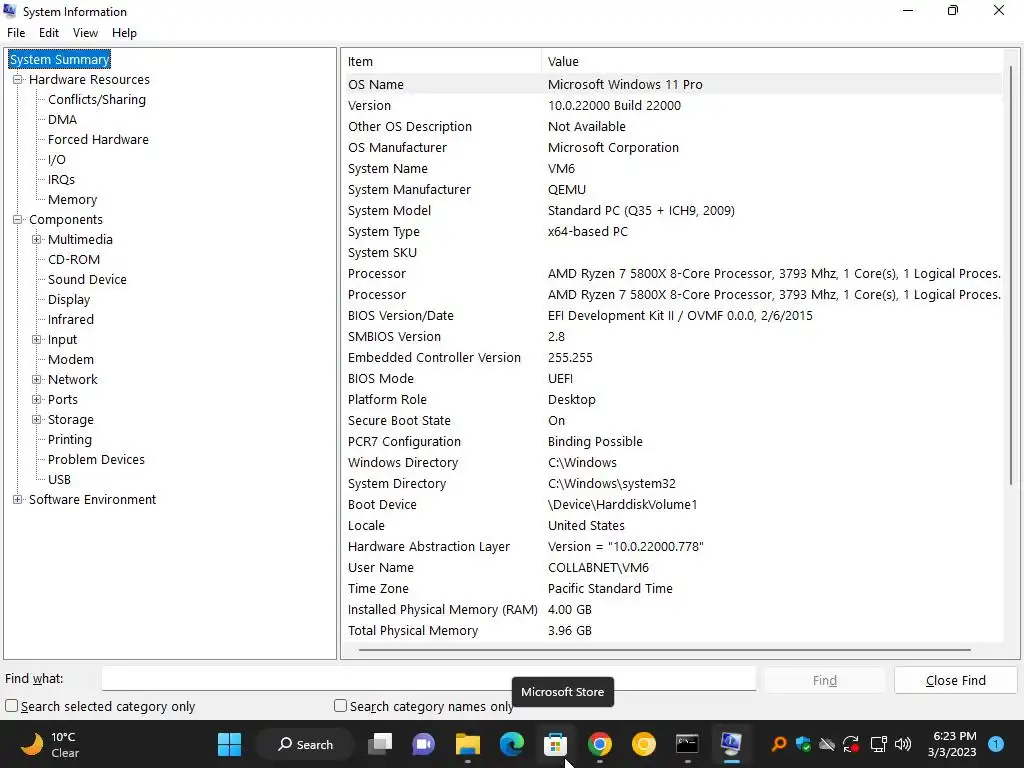Click the OneDrive cloud tray icon

coord(827,744)
